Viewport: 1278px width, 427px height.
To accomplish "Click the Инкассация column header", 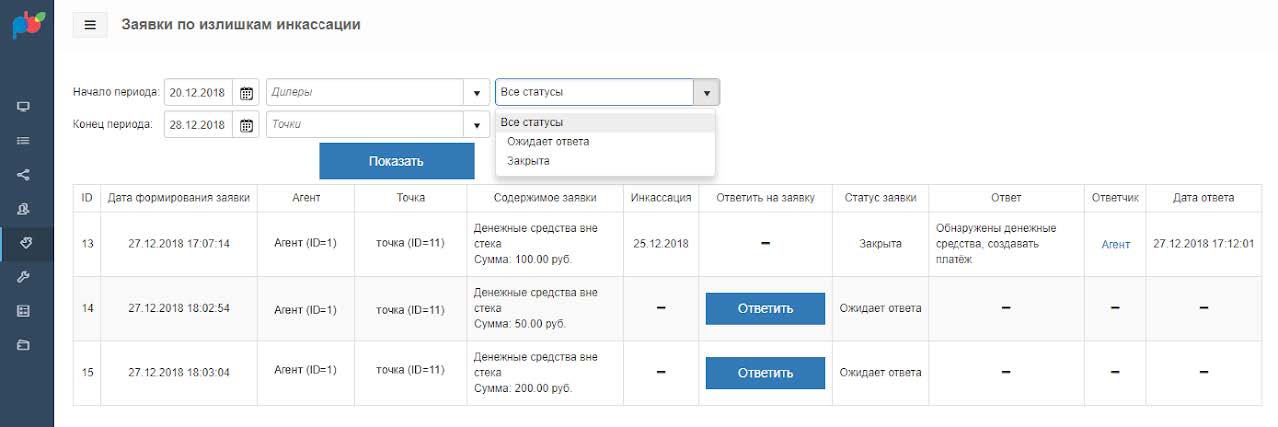I will 661,198.
